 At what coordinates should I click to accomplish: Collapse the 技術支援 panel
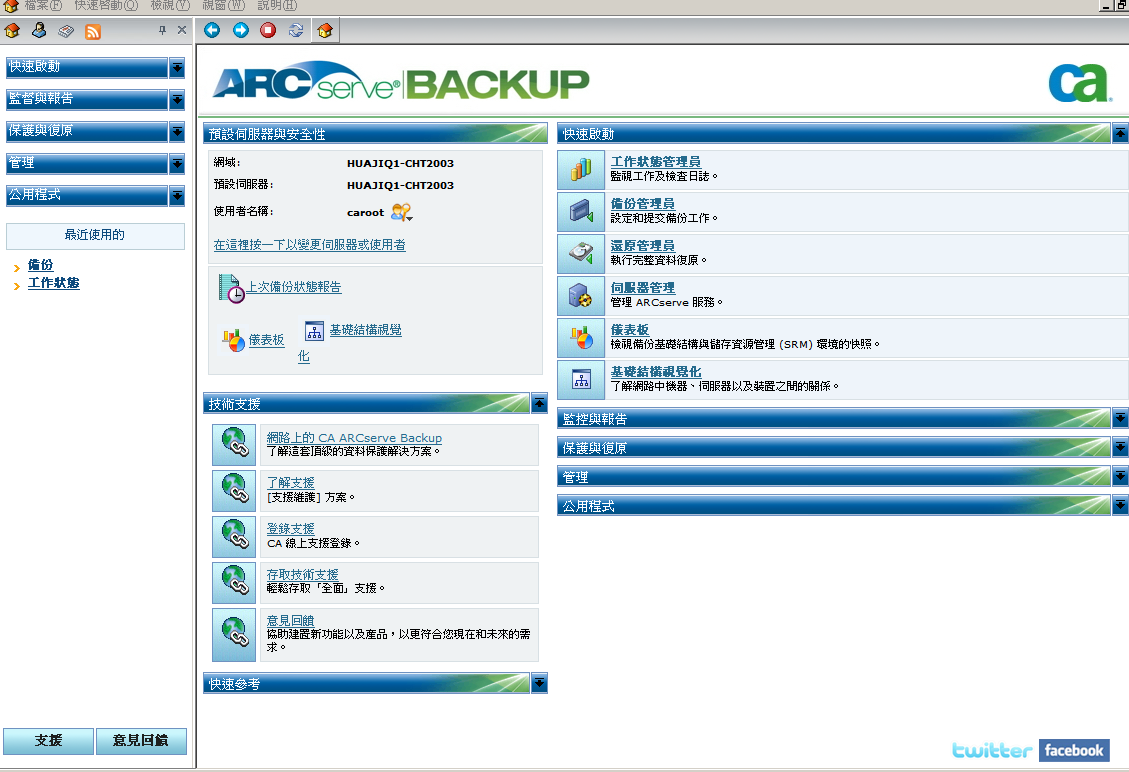click(539, 404)
